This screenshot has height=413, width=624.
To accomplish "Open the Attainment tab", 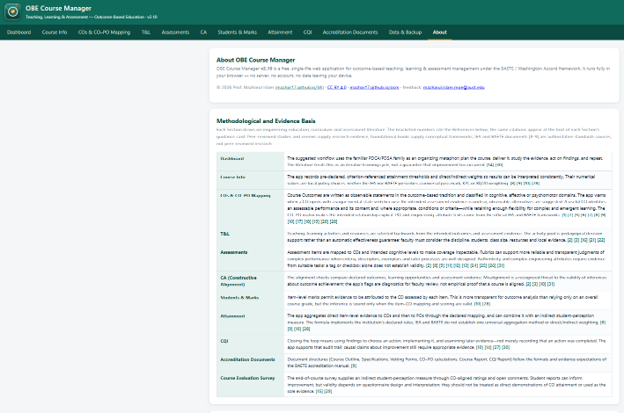I will click(280, 32).
